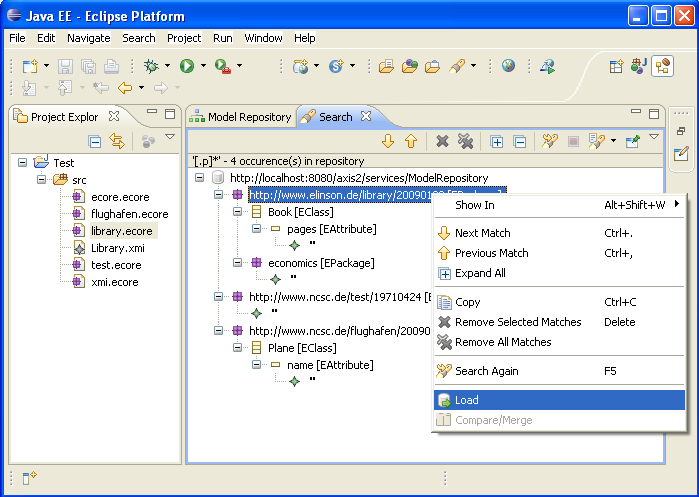The width and height of the screenshot is (699, 497).
Task: Click Show Next Match arrow in Search toolbar
Action: pos(388,141)
